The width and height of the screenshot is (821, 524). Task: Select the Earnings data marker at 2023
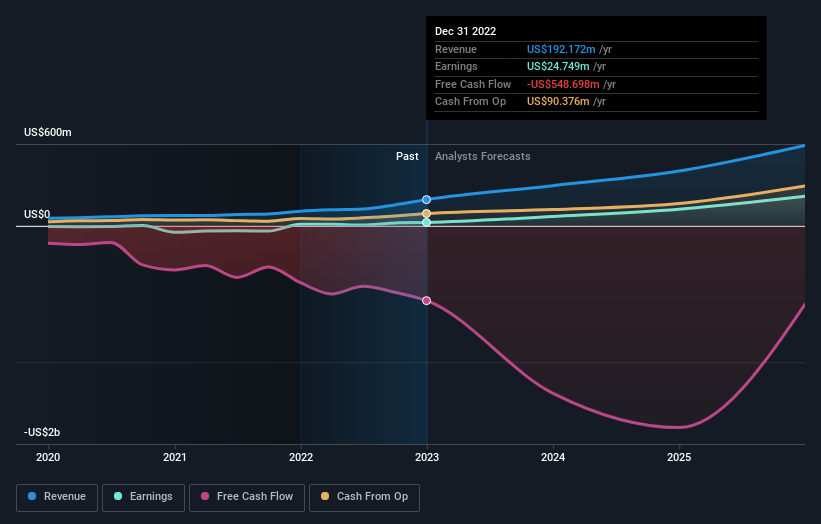[x=427, y=222]
